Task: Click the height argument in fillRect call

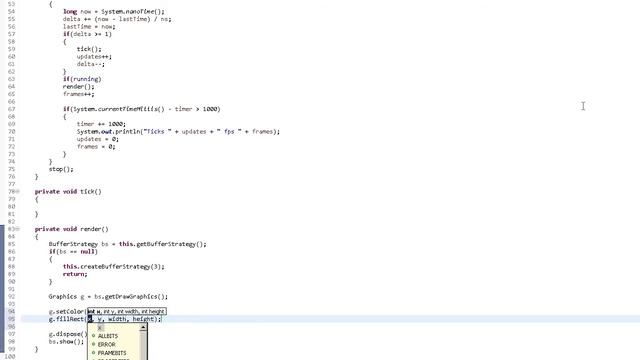Action: [143, 319]
